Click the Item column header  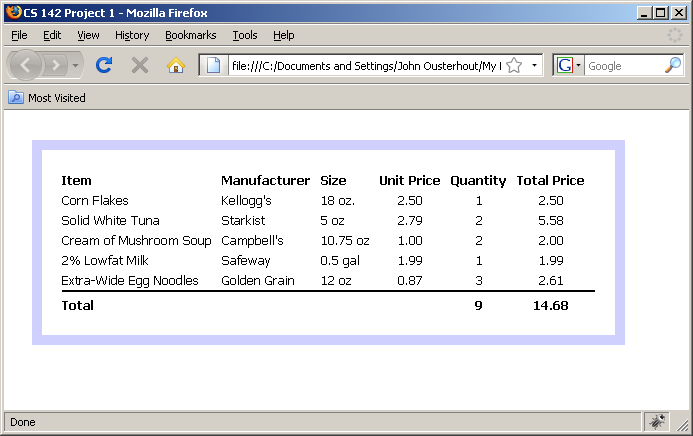(76, 180)
